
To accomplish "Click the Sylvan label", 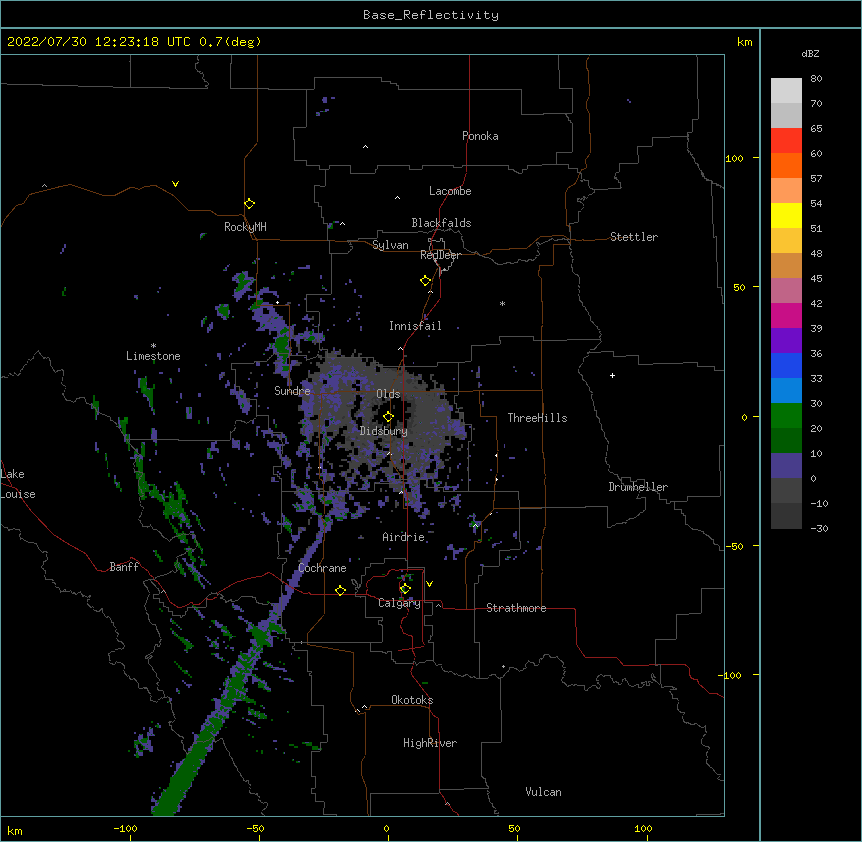I will pos(390,245).
